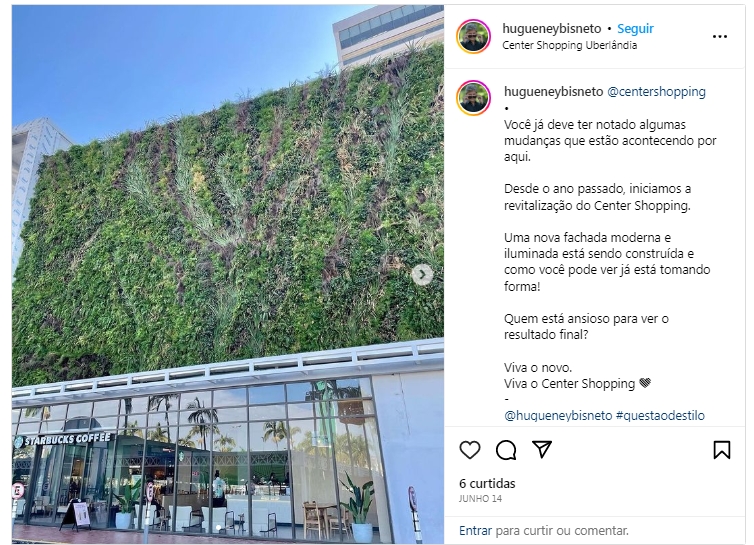Visit the @centershopping mention
754x545 pixels.
(656, 91)
